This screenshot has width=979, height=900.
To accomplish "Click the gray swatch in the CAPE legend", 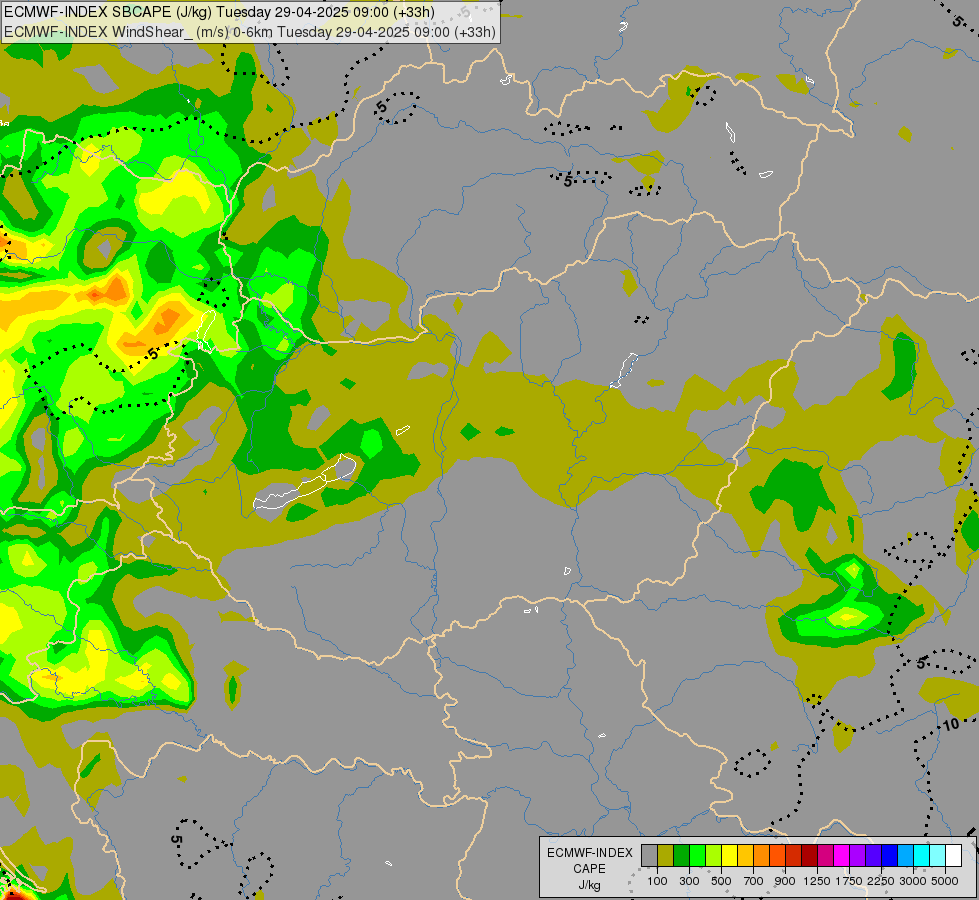I will pos(649,856).
